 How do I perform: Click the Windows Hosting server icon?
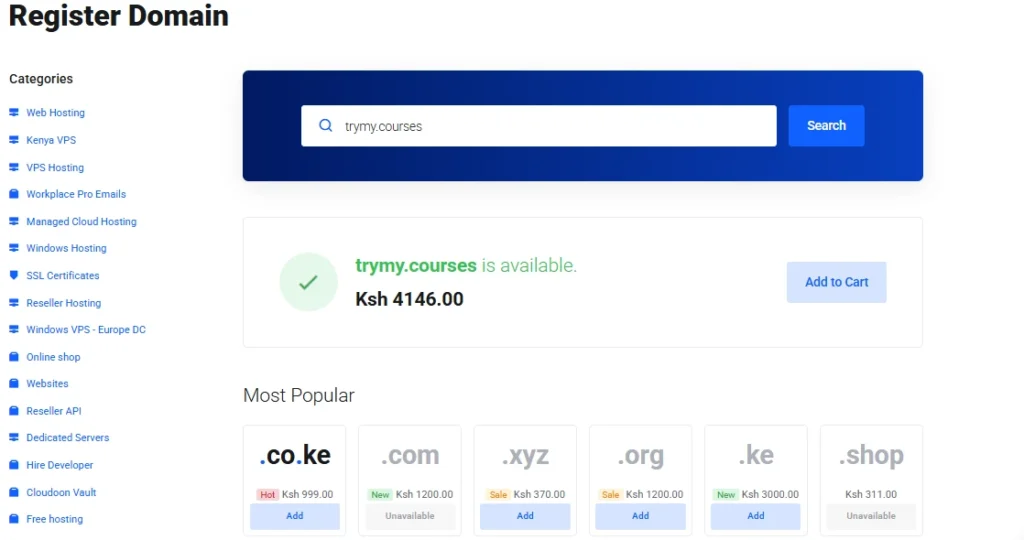tap(14, 248)
